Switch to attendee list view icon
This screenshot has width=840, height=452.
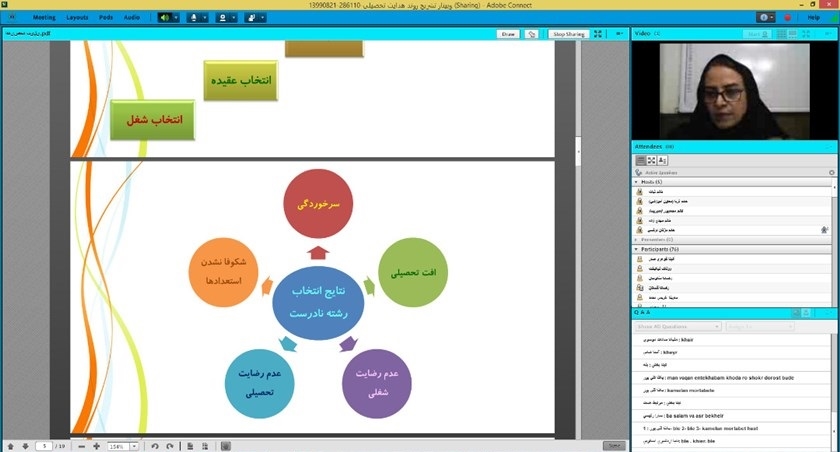point(641,160)
